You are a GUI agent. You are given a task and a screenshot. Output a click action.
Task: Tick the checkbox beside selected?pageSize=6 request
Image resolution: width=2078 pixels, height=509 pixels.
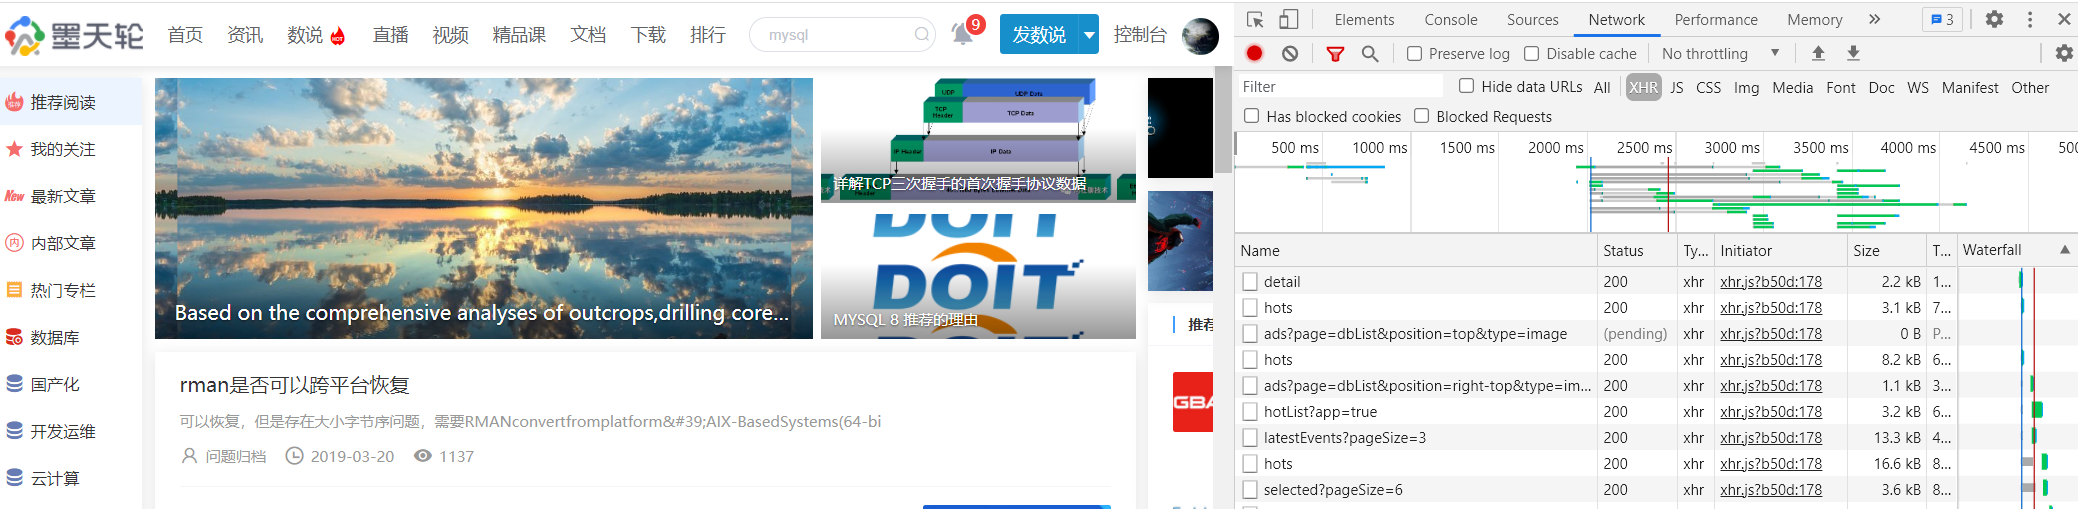(x=1250, y=490)
